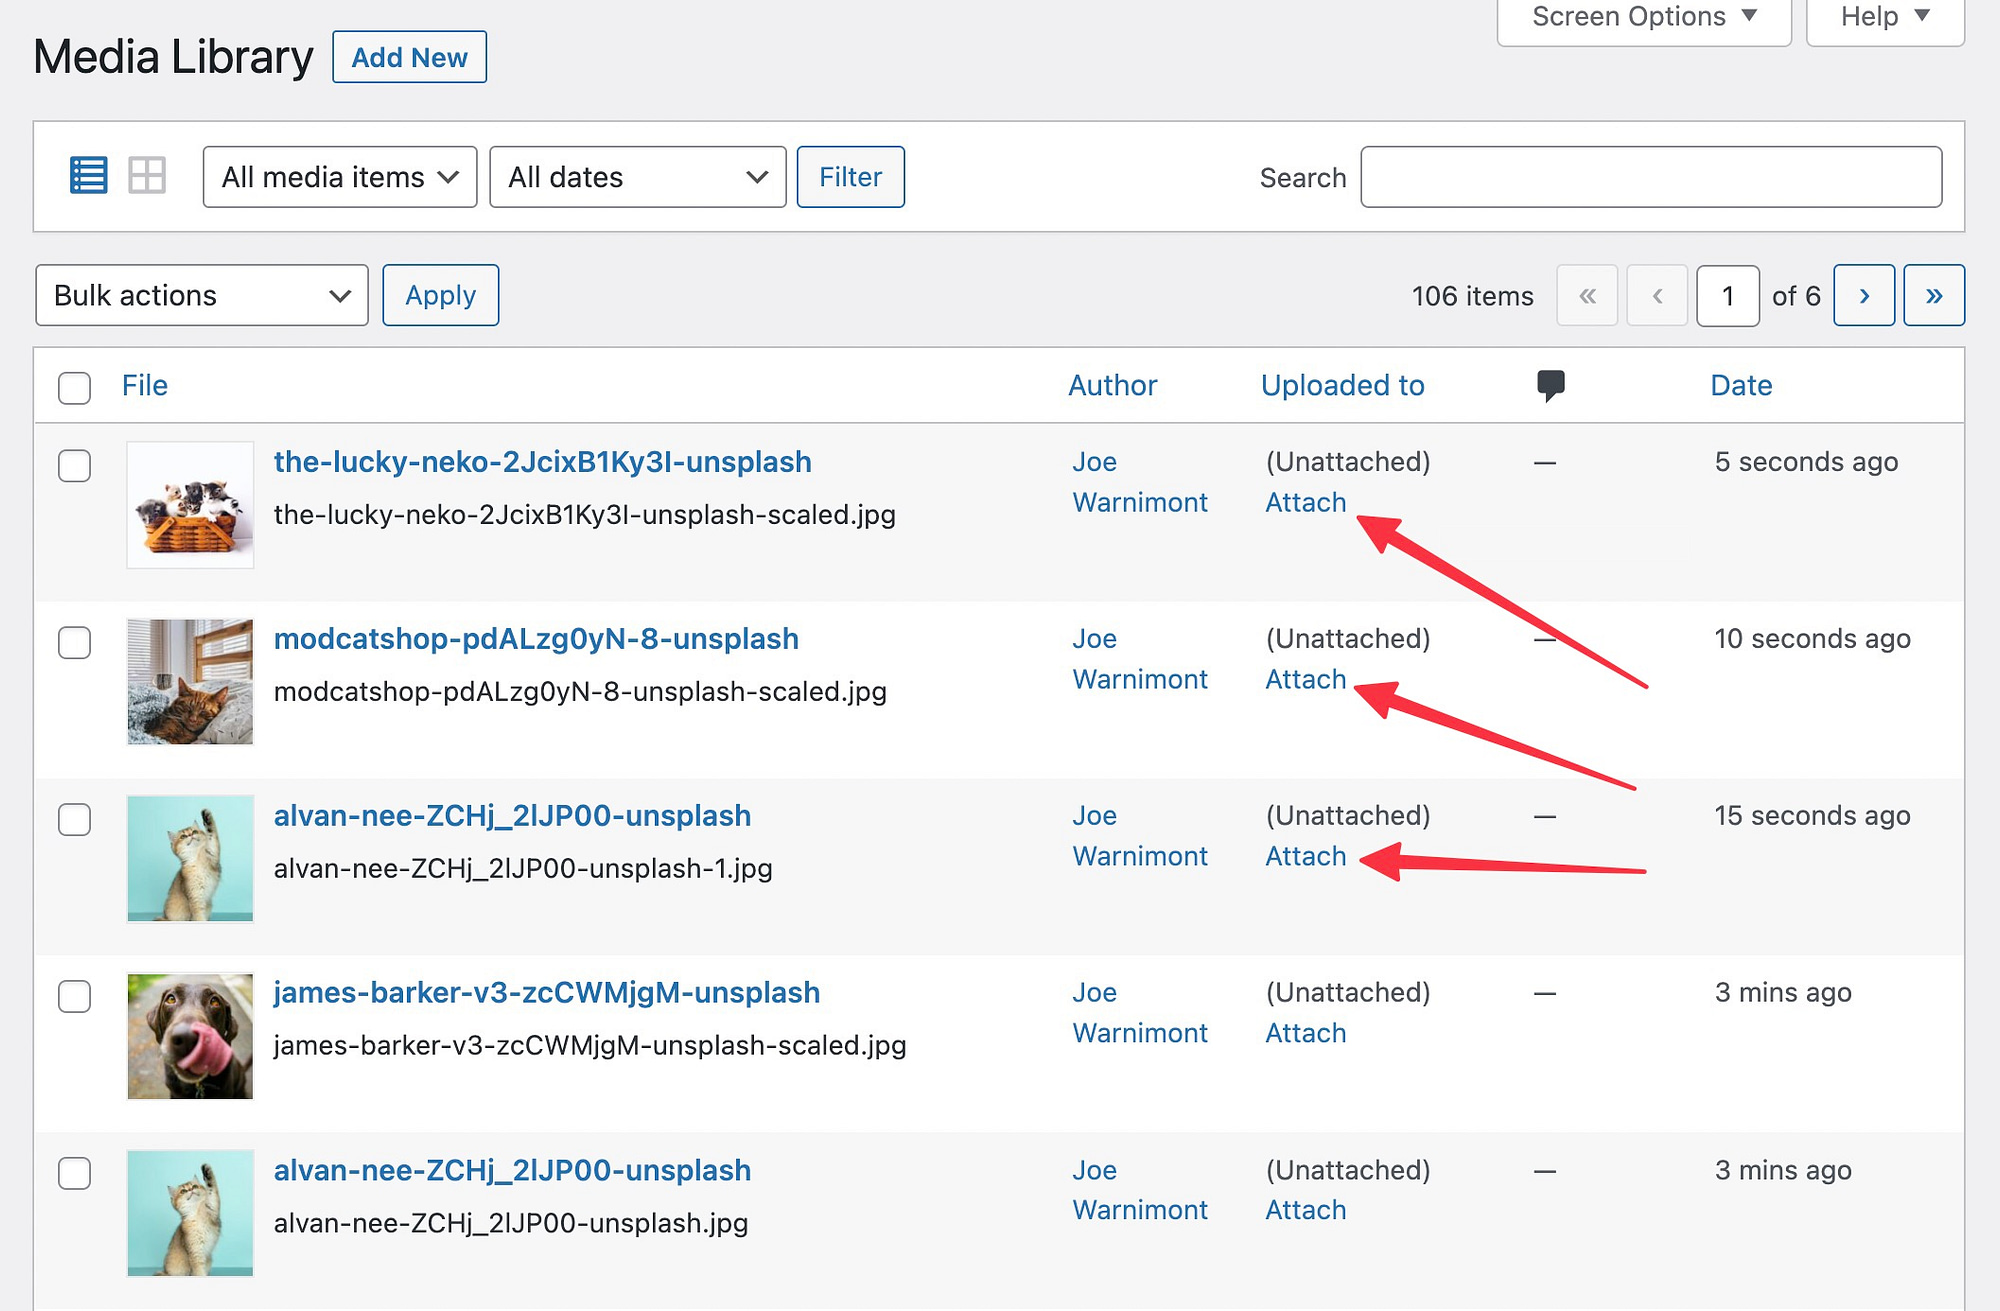
Task: Check the the-lucky-neko image row
Action: [74, 466]
